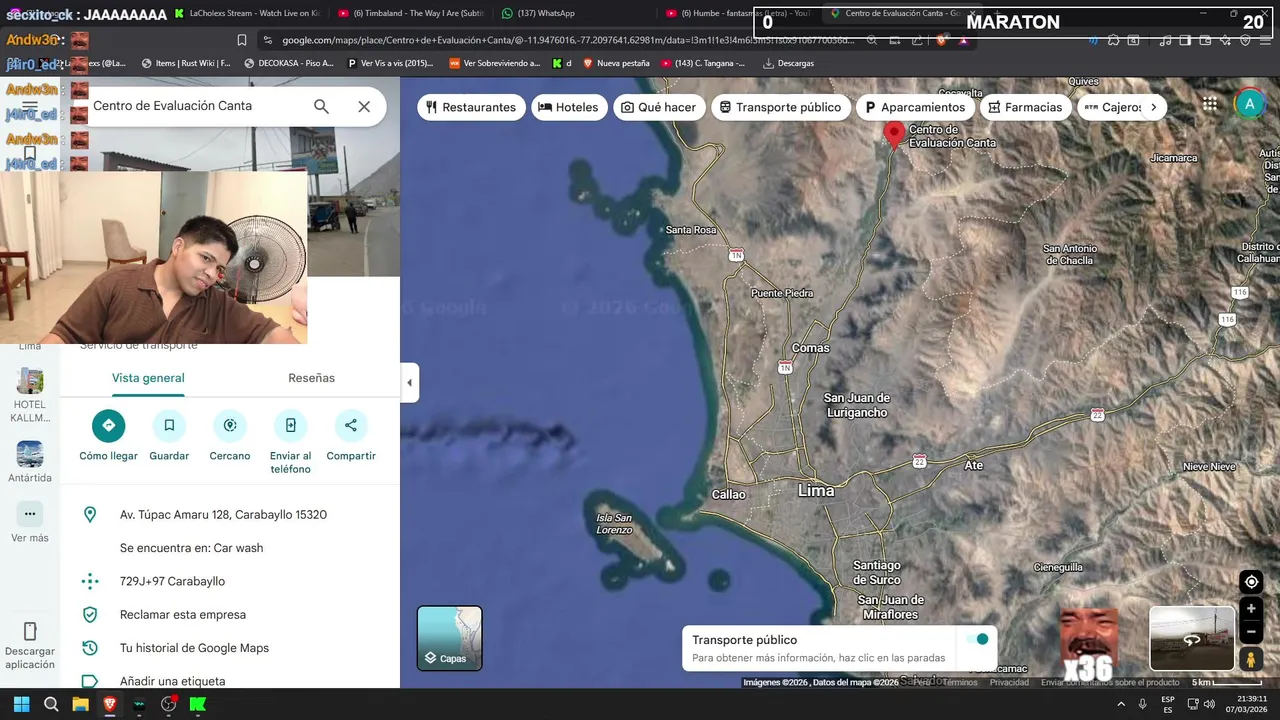This screenshot has width=1280, height=720.
Task: Open the Street View preview thumbnail
Action: [1192, 638]
